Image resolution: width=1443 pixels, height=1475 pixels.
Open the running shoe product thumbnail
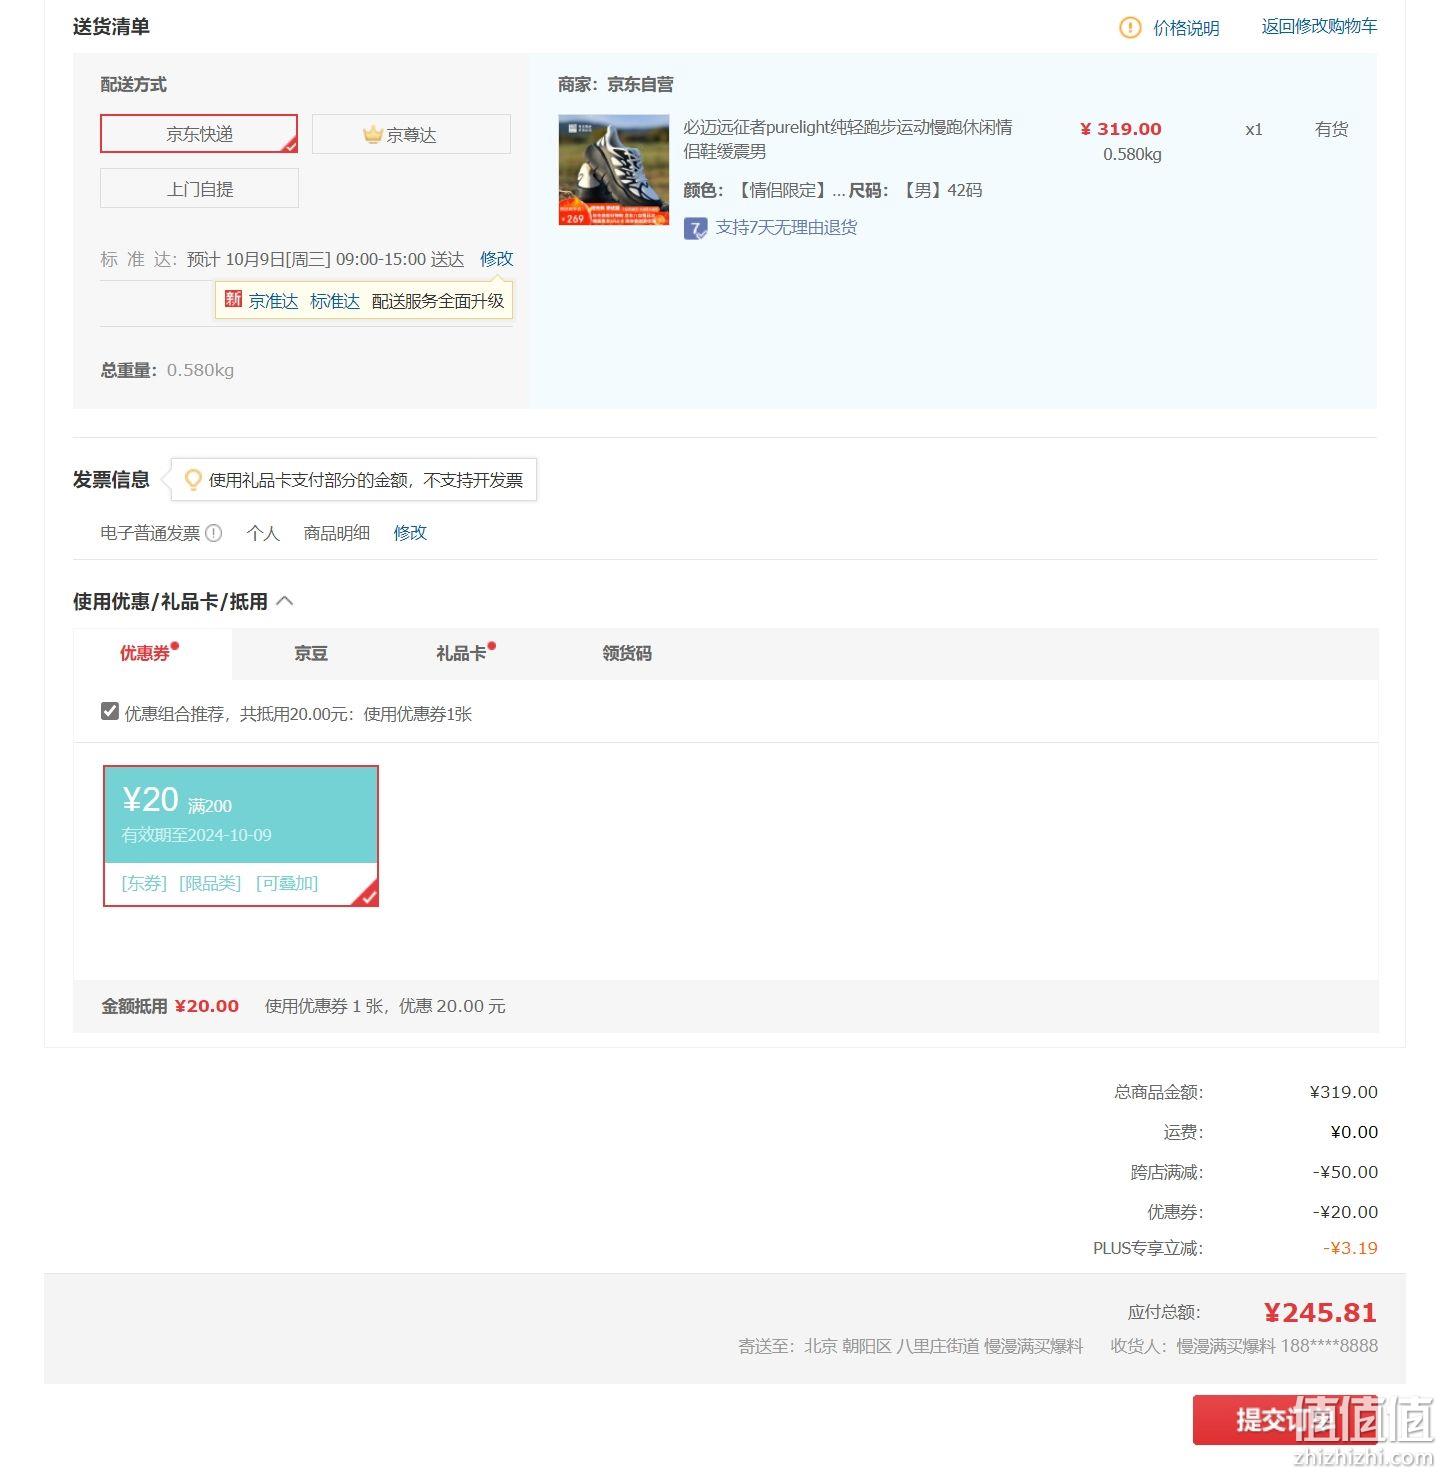click(614, 170)
